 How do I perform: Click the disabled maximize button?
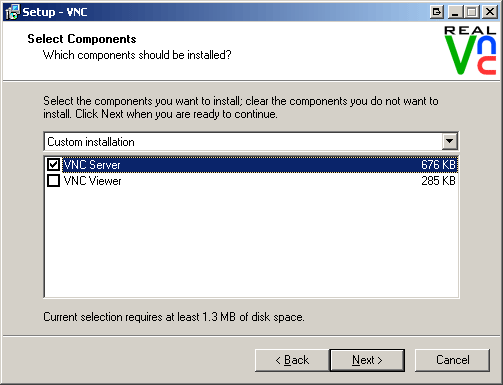click(472, 12)
